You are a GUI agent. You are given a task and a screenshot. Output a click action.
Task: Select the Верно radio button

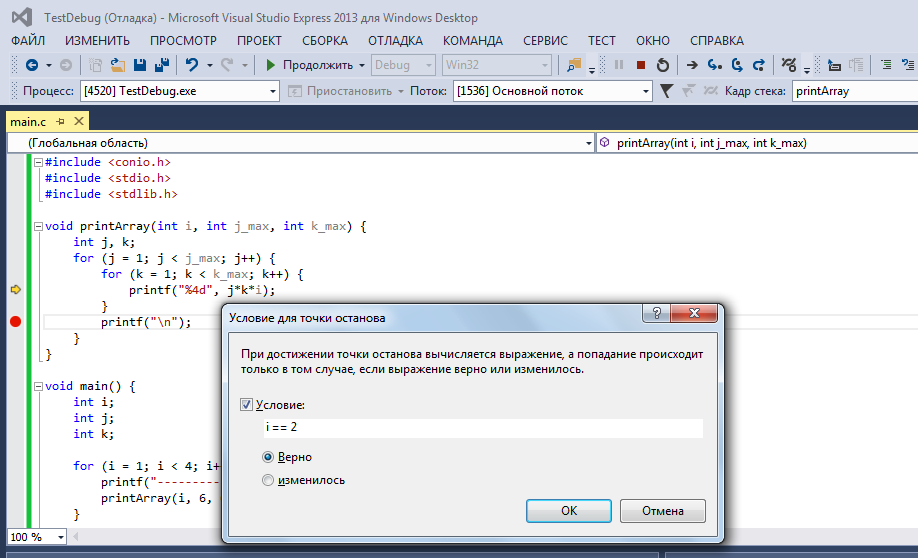coord(268,457)
